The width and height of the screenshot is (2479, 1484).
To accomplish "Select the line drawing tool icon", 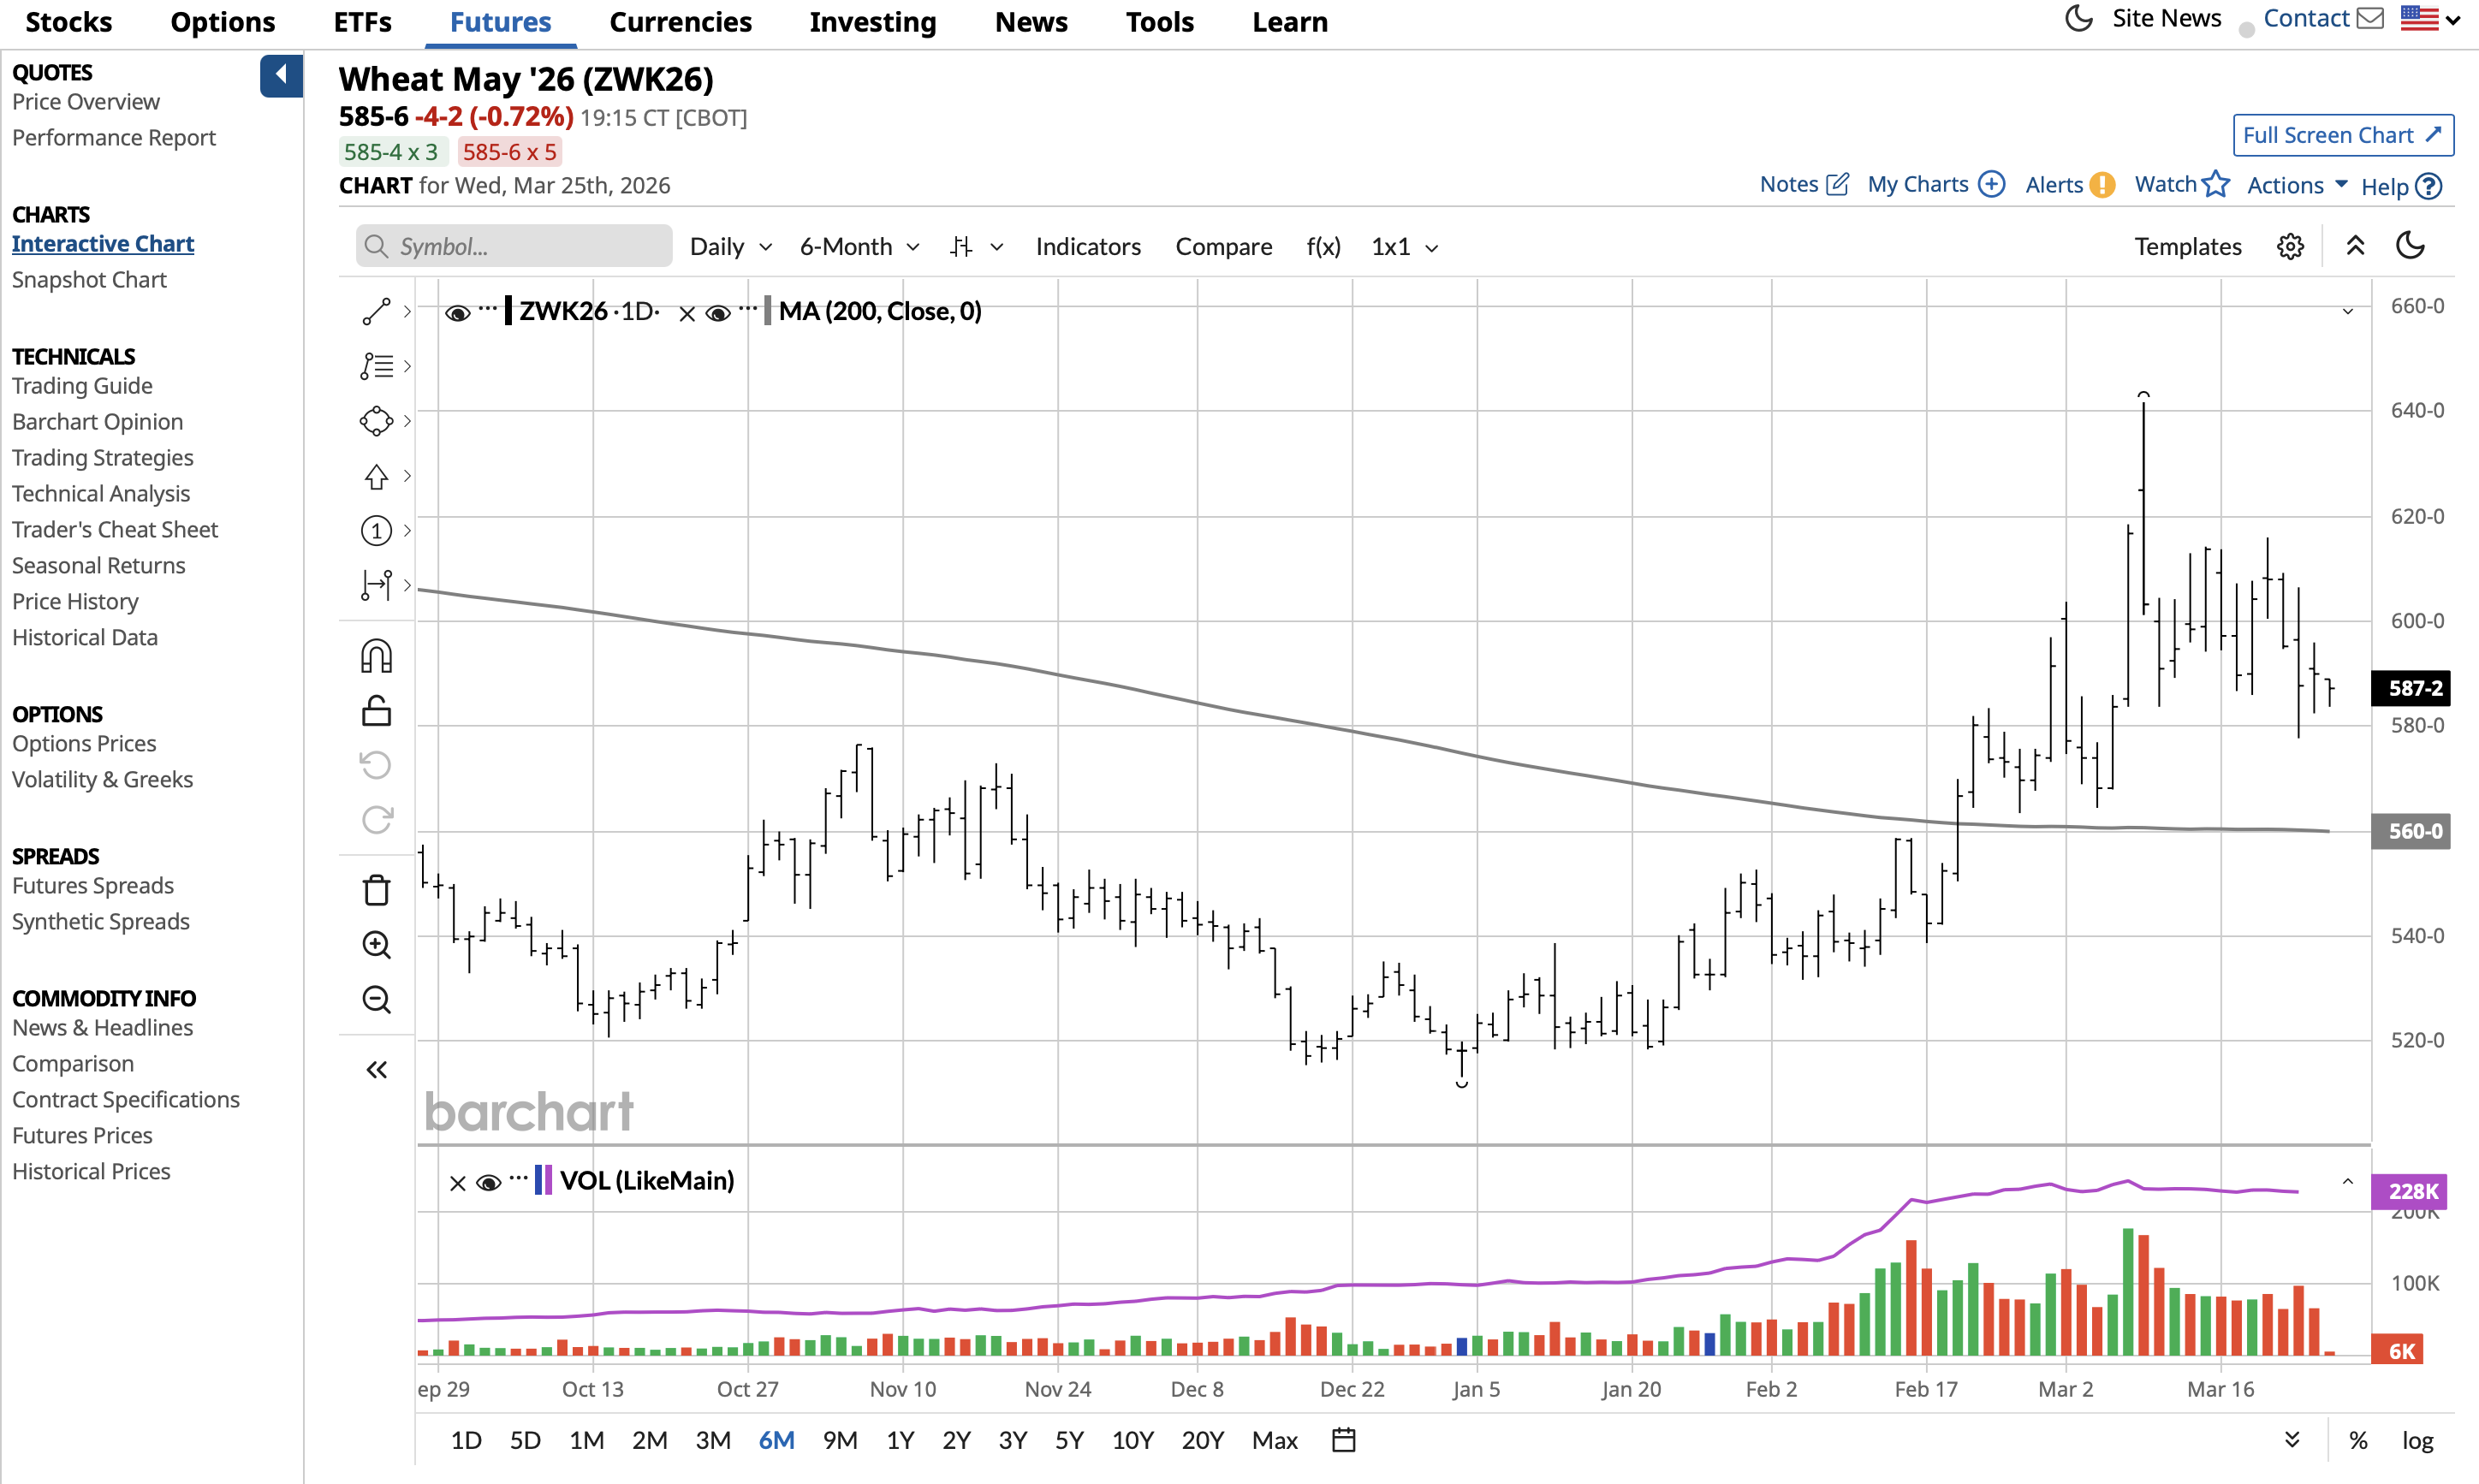I will [376, 312].
